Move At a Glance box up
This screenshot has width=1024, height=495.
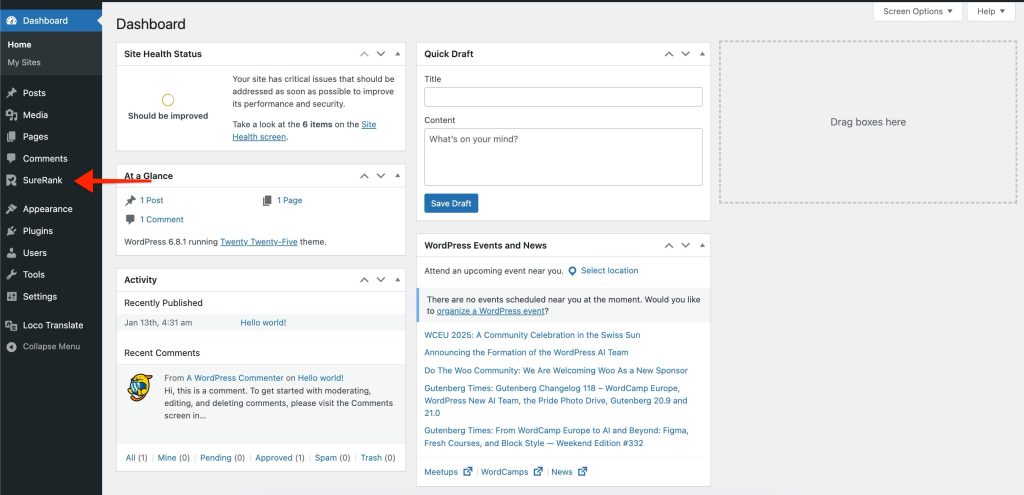364,176
